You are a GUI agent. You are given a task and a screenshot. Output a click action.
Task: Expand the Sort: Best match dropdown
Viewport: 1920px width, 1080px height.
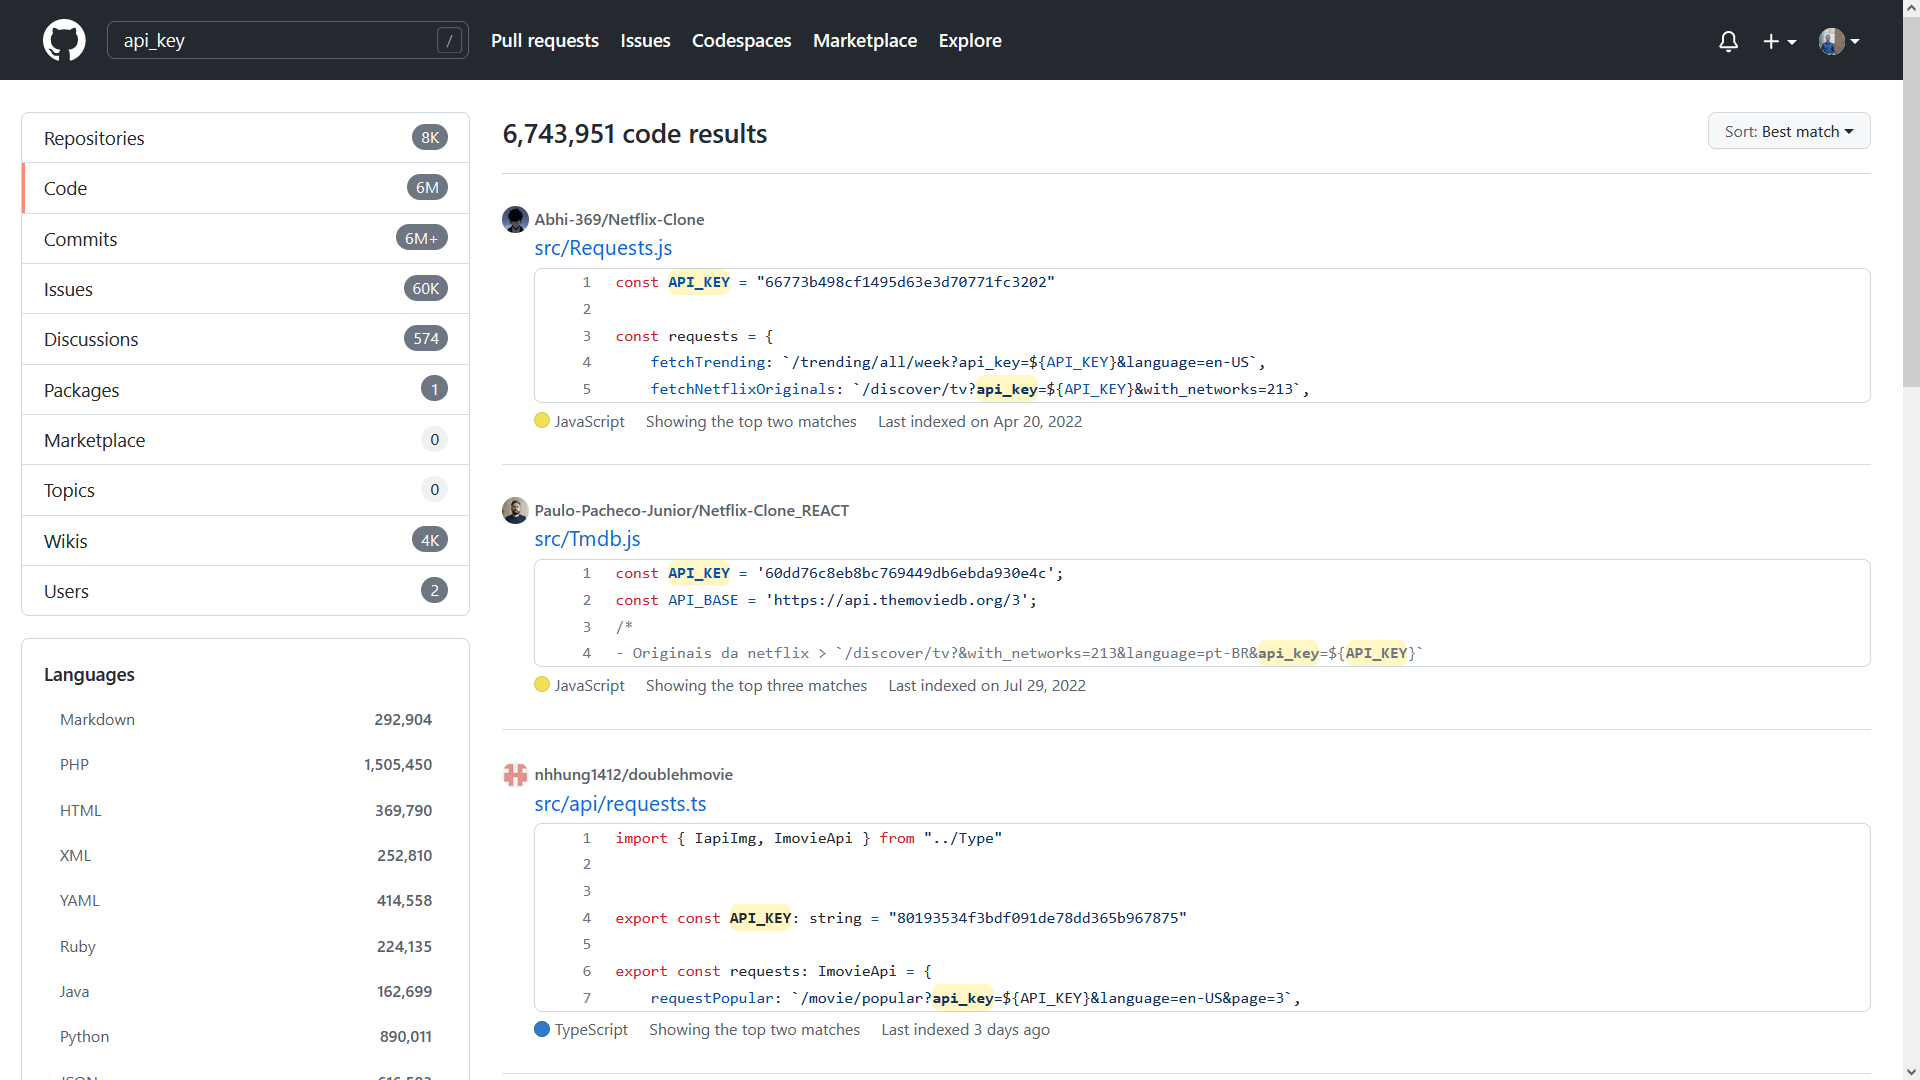pos(1788,131)
